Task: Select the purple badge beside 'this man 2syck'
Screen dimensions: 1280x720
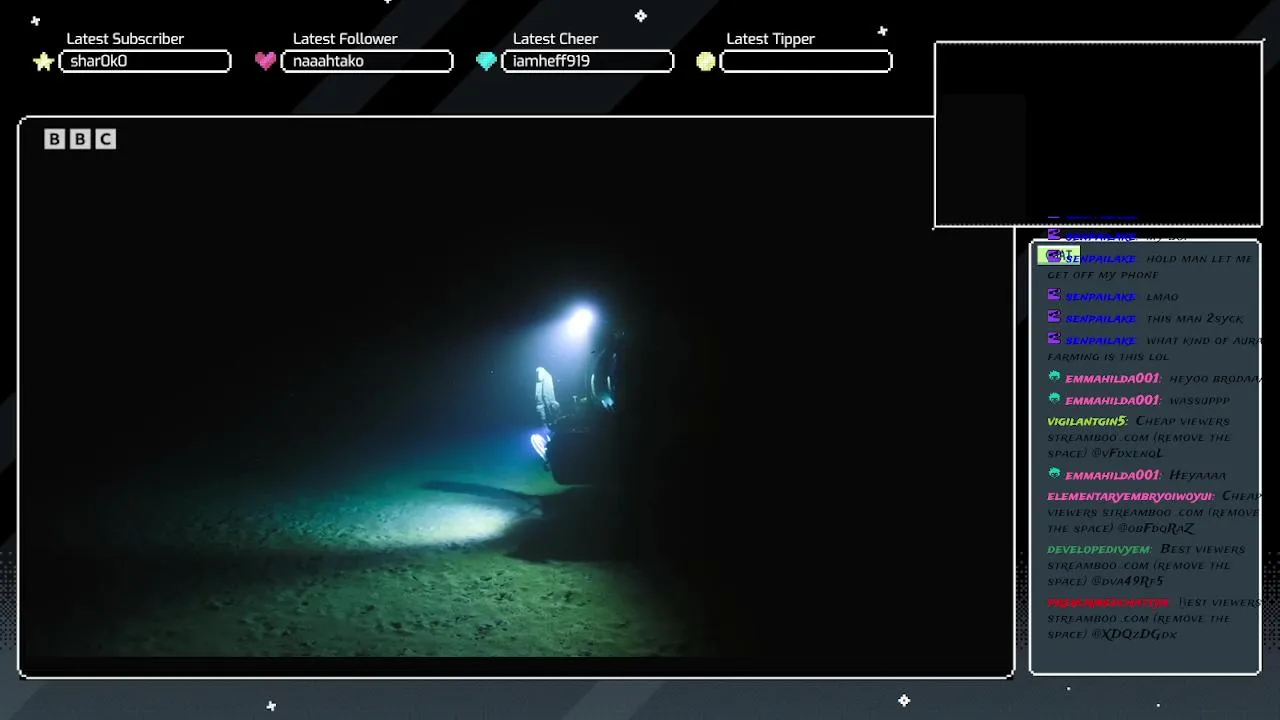Action: point(1054,317)
